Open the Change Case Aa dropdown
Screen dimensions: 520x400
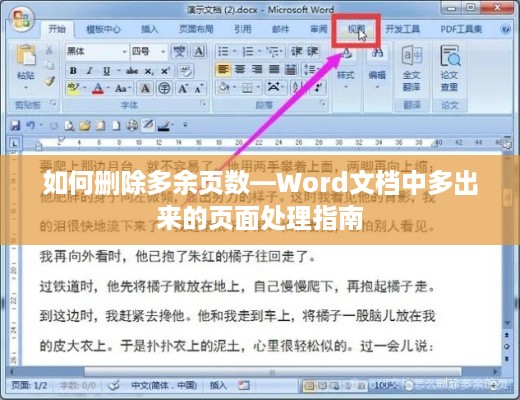(122, 88)
